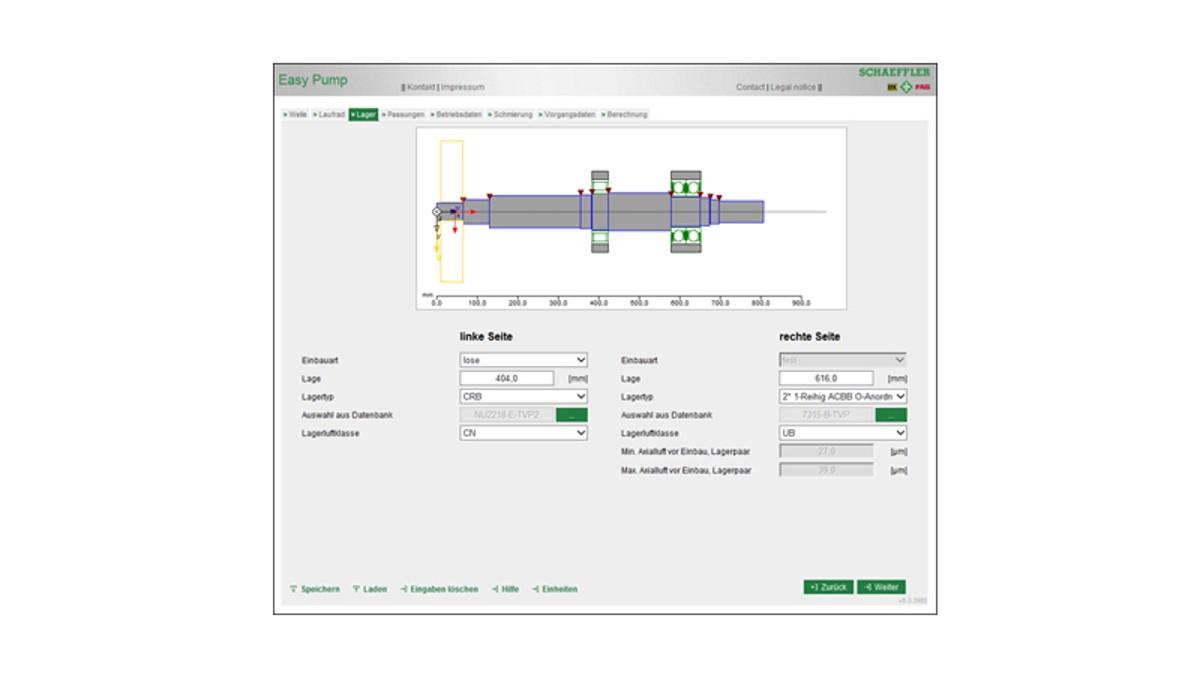Click Speichern to save
Screen dimensions: 1200x675
314,589
